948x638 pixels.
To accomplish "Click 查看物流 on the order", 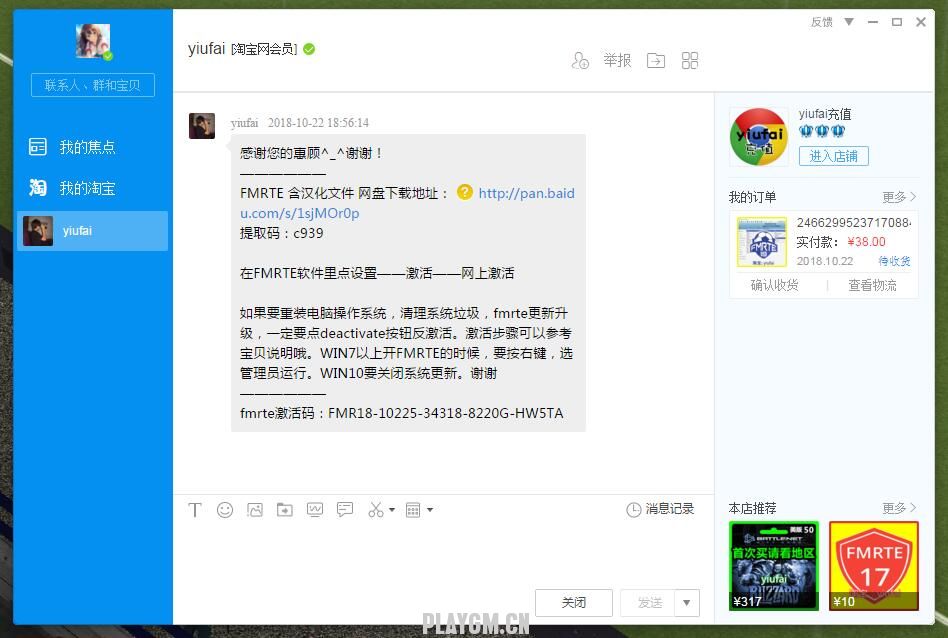I will point(872,285).
